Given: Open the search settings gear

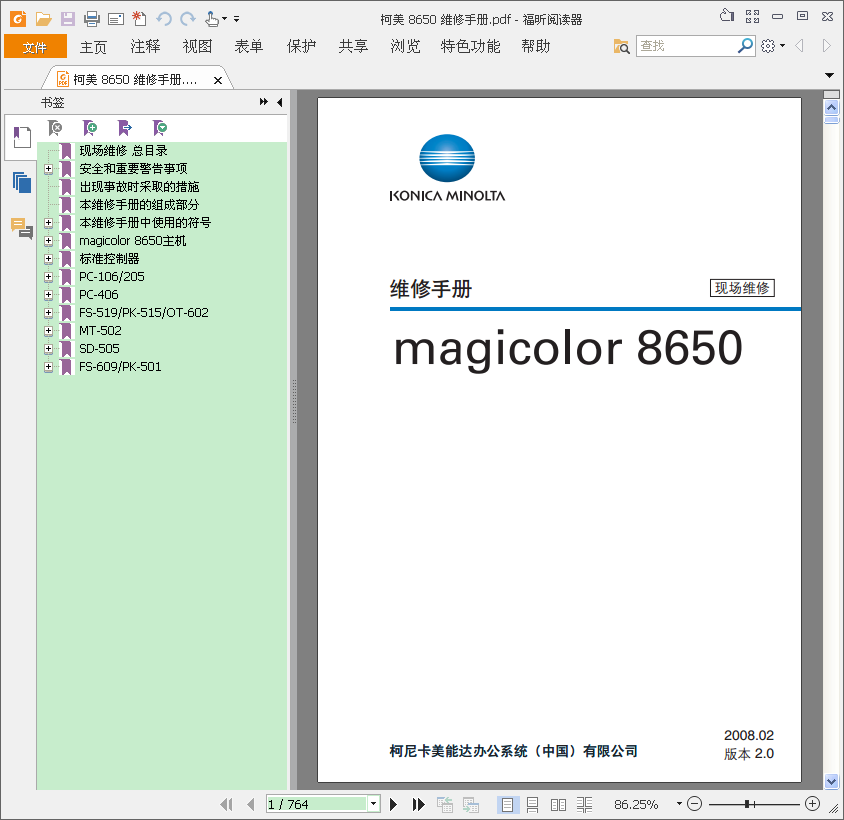Looking at the screenshot, I should [769, 46].
